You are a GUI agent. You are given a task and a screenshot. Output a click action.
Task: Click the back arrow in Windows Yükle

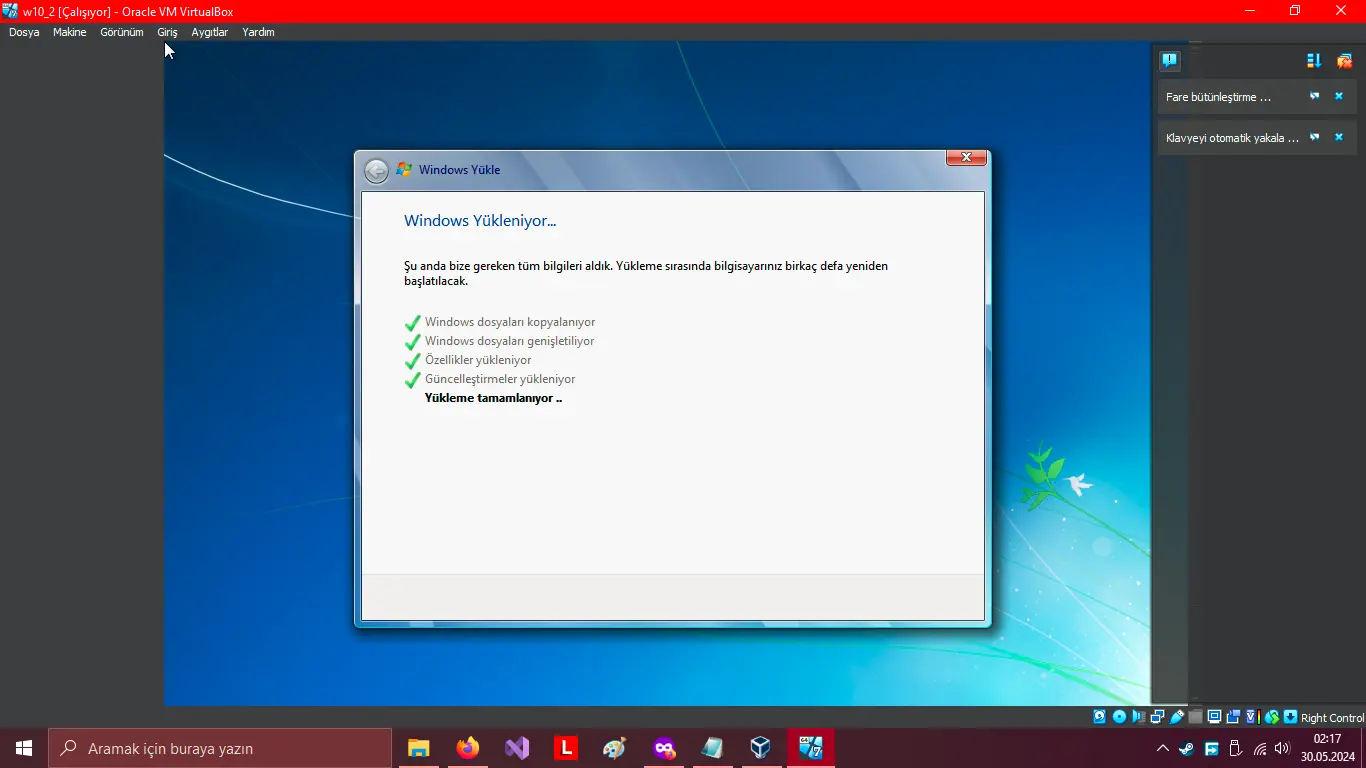coord(376,171)
